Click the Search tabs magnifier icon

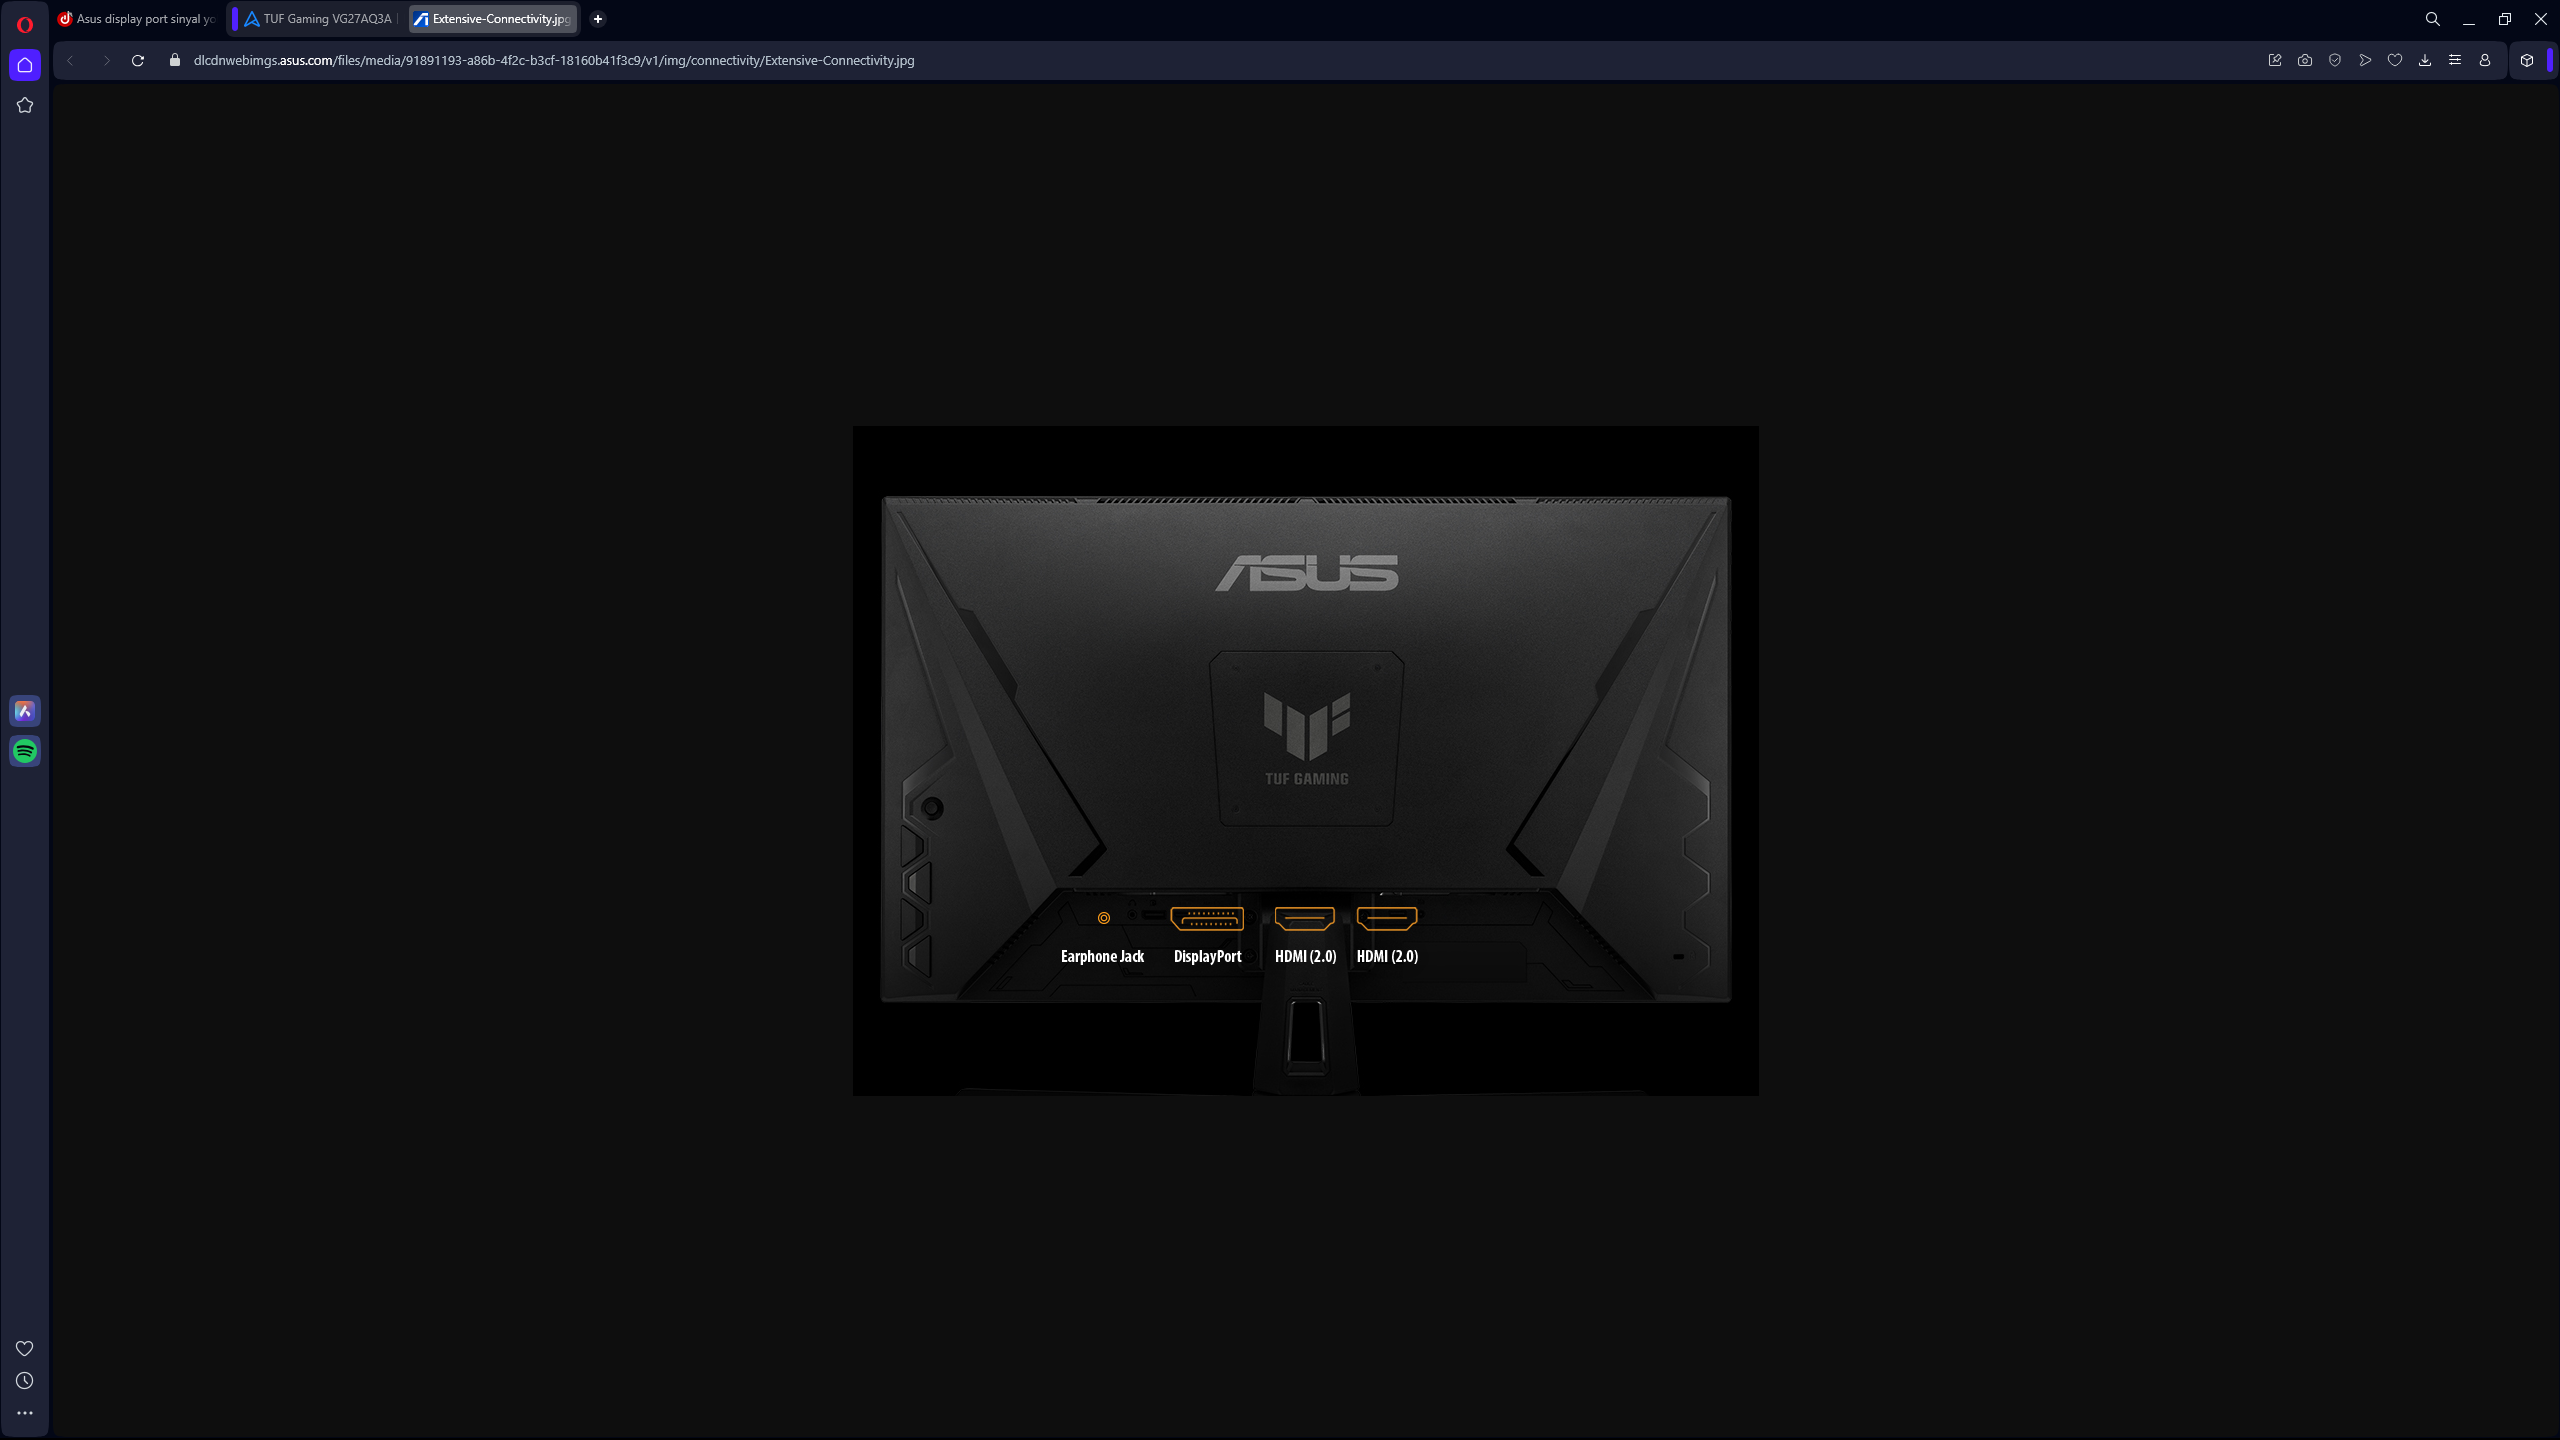tap(2433, 19)
